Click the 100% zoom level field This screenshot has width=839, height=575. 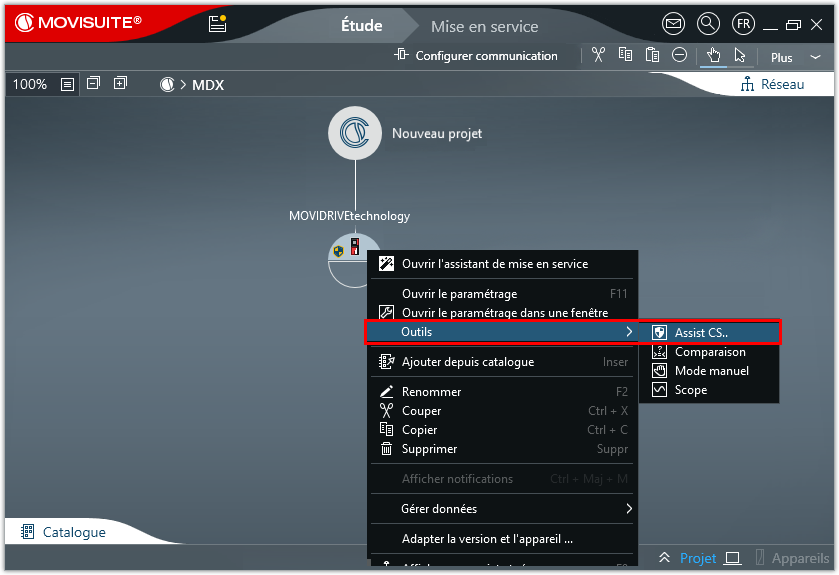[30, 85]
